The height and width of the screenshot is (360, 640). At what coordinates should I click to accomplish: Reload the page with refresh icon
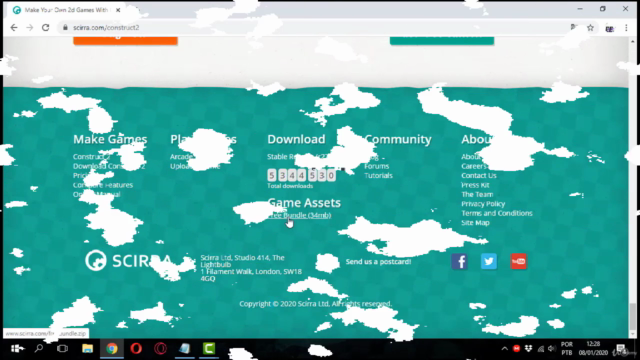46,27
